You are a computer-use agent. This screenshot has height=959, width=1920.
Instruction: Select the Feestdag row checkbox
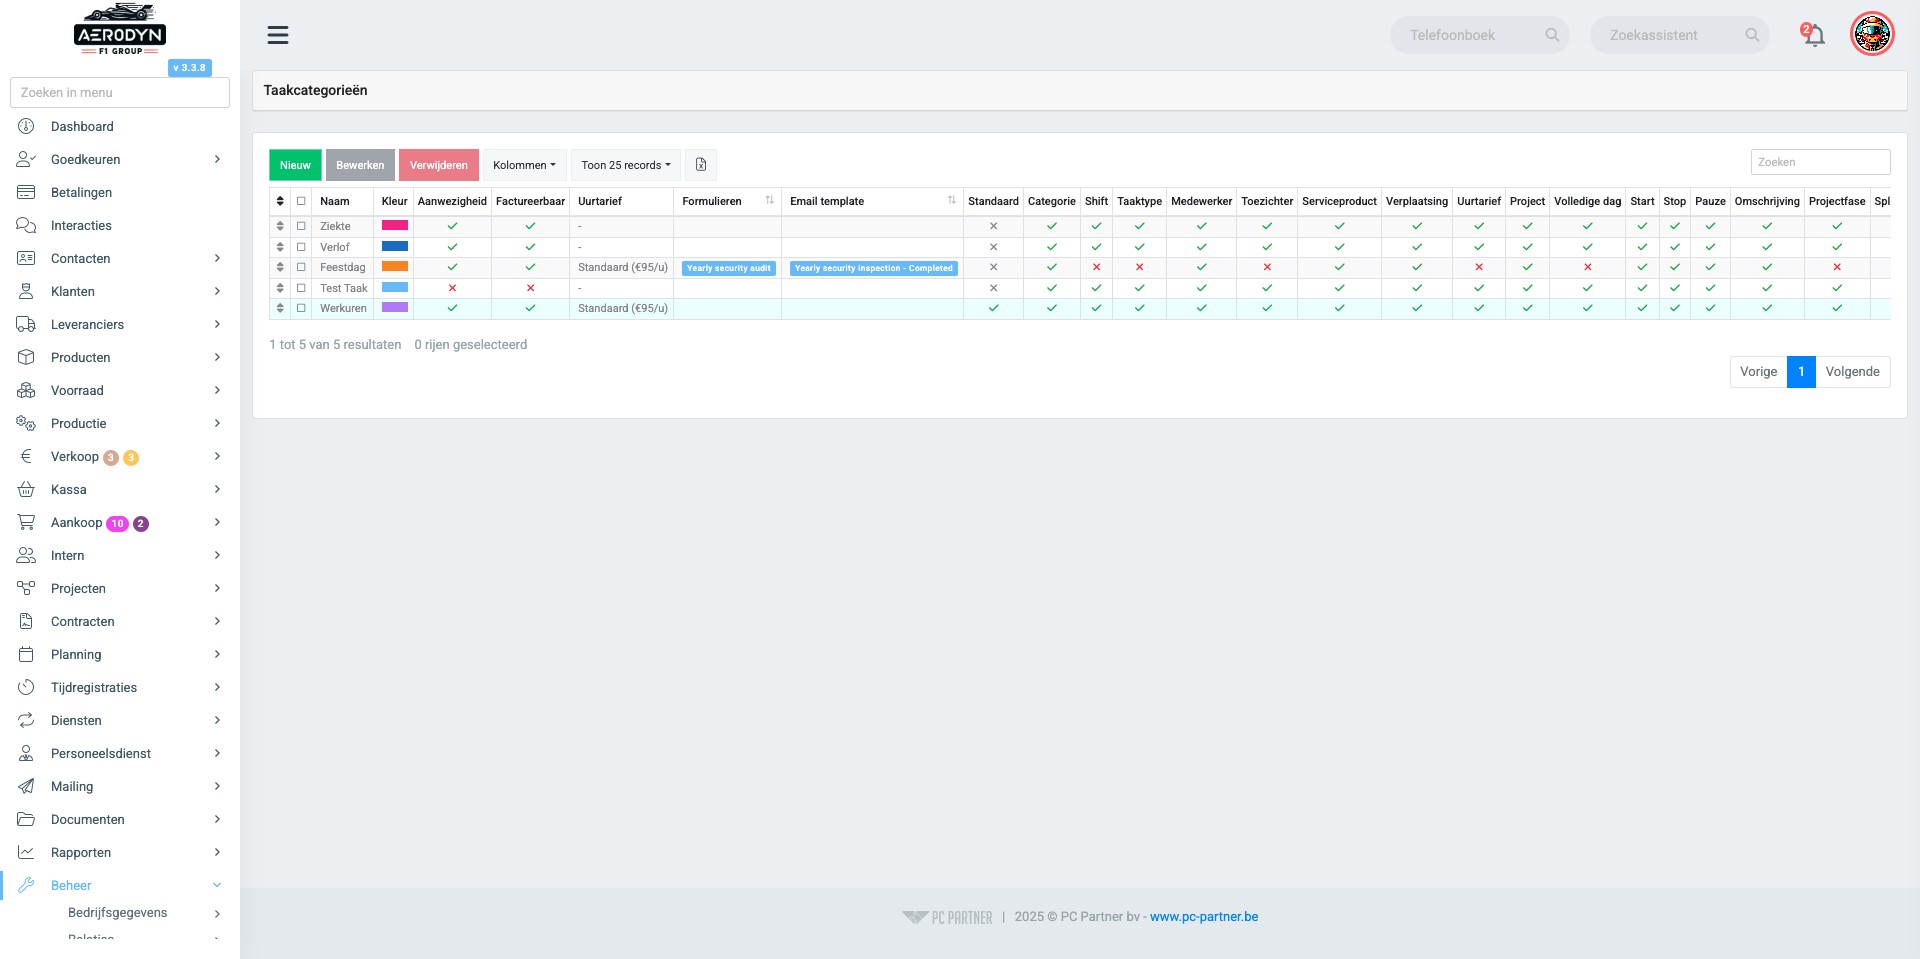click(x=301, y=267)
